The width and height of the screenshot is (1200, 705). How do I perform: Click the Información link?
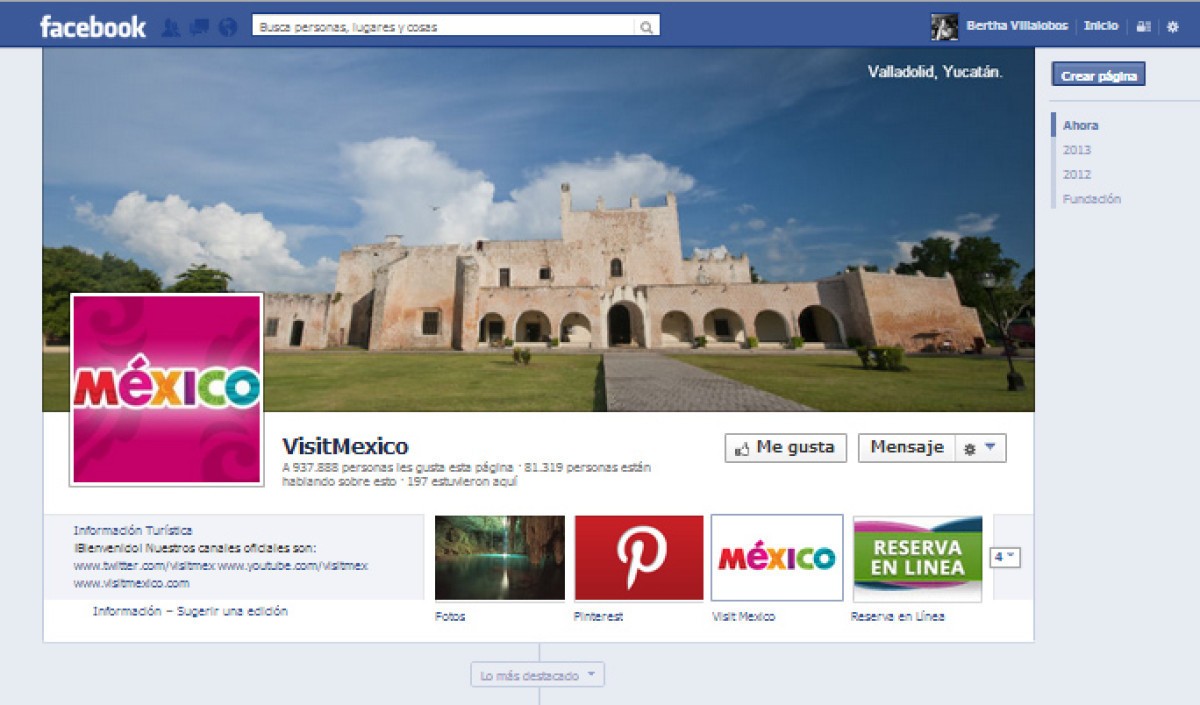[x=127, y=611]
